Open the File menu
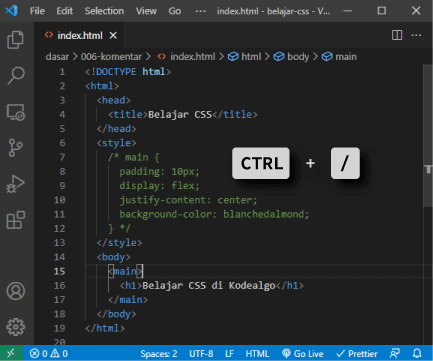 coord(37,11)
